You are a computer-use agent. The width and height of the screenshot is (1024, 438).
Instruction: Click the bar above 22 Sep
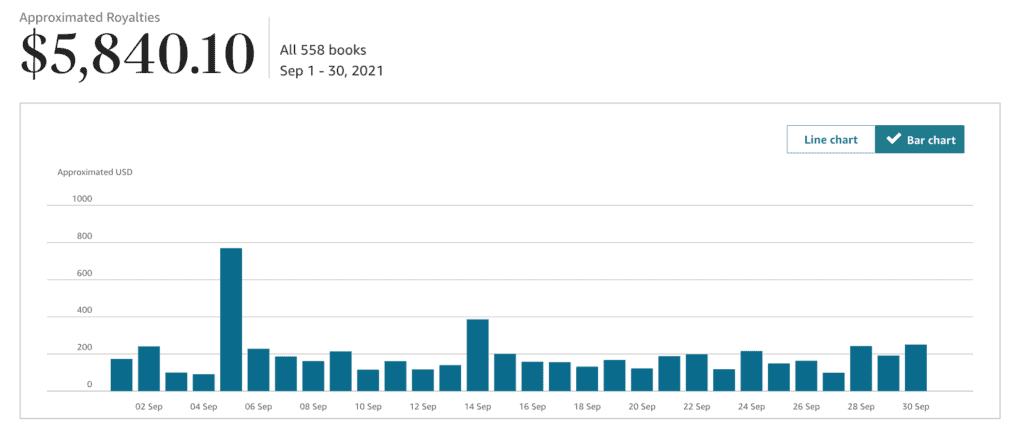coord(697,373)
